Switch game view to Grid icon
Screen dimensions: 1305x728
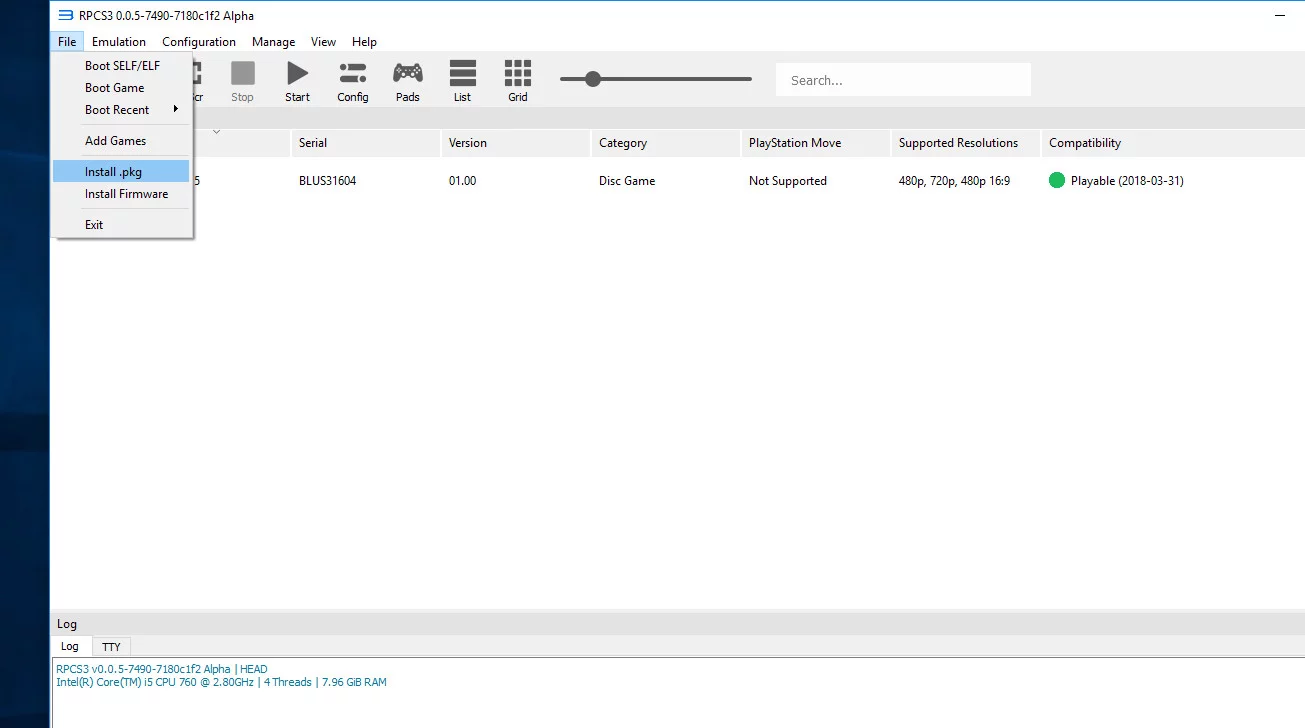tap(518, 73)
